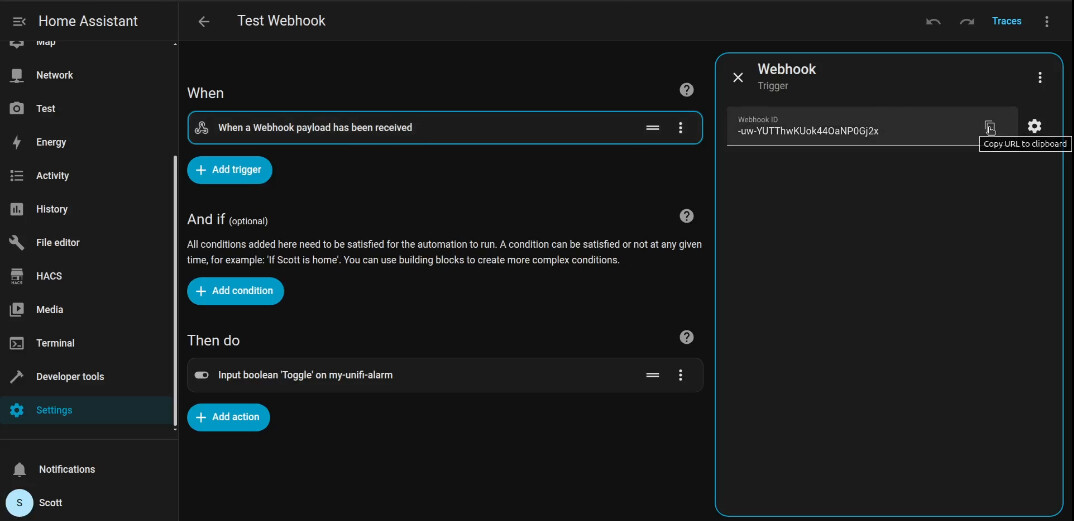Open automation overflow menu in header

click(1047, 21)
